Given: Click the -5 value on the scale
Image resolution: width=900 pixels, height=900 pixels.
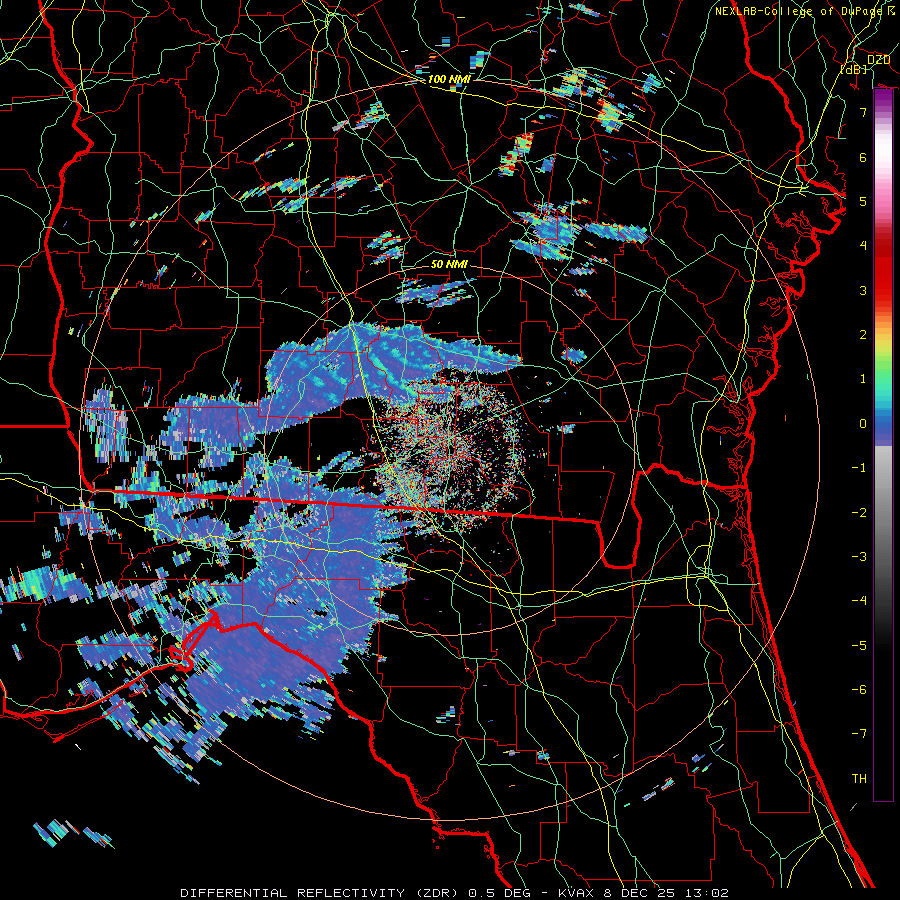Looking at the screenshot, I should (859, 646).
